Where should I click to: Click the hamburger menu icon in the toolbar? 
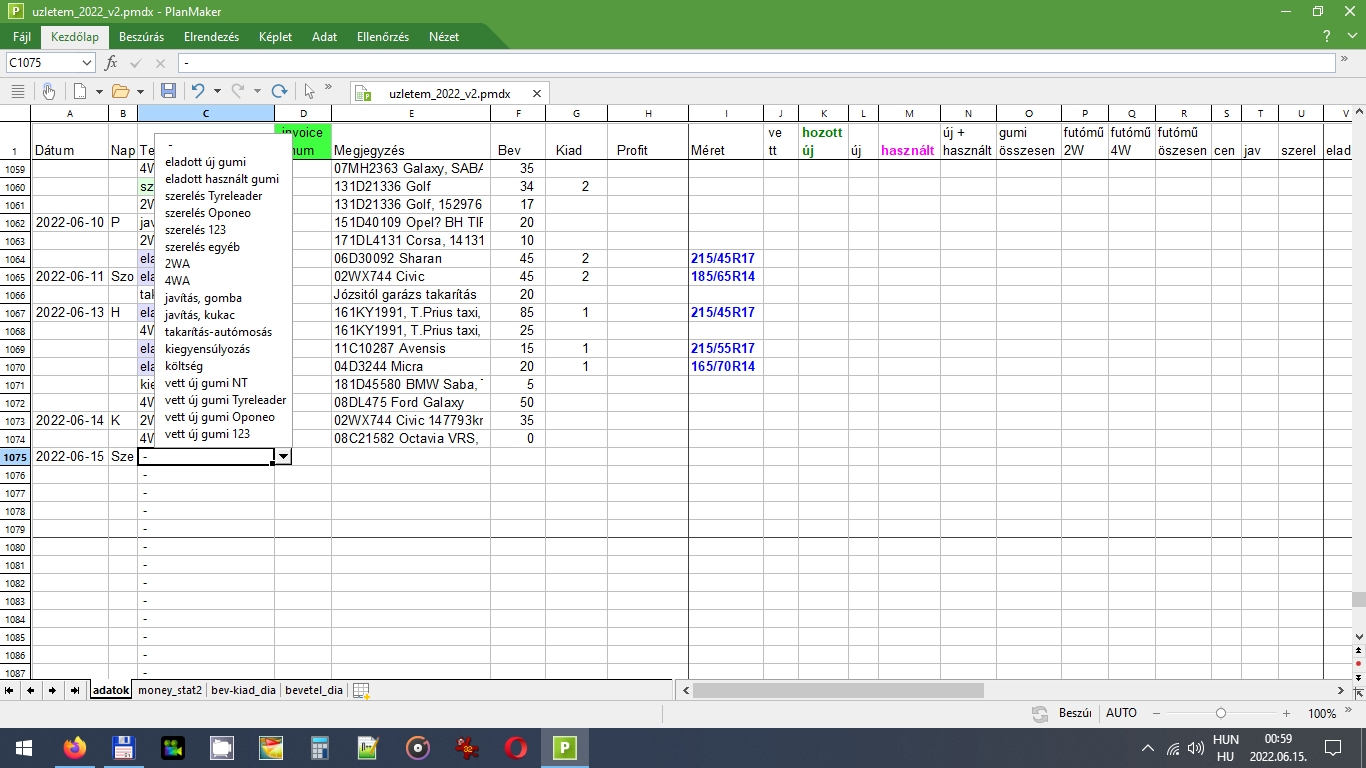point(17,91)
